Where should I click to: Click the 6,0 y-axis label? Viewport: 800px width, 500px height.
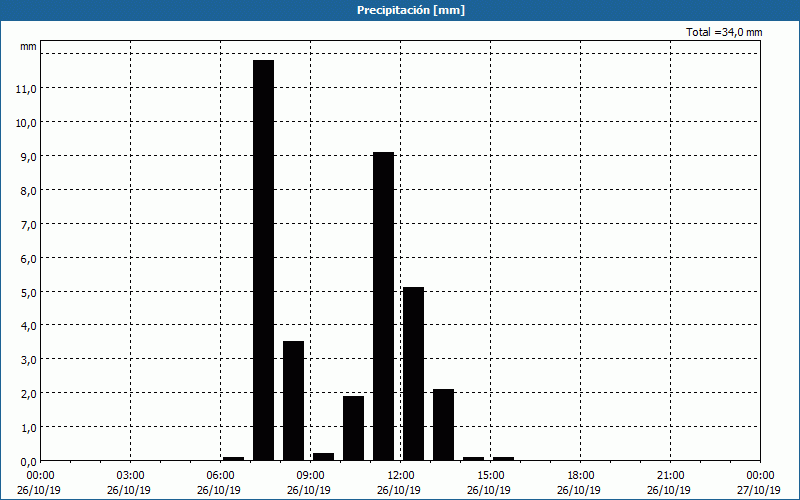28,259
